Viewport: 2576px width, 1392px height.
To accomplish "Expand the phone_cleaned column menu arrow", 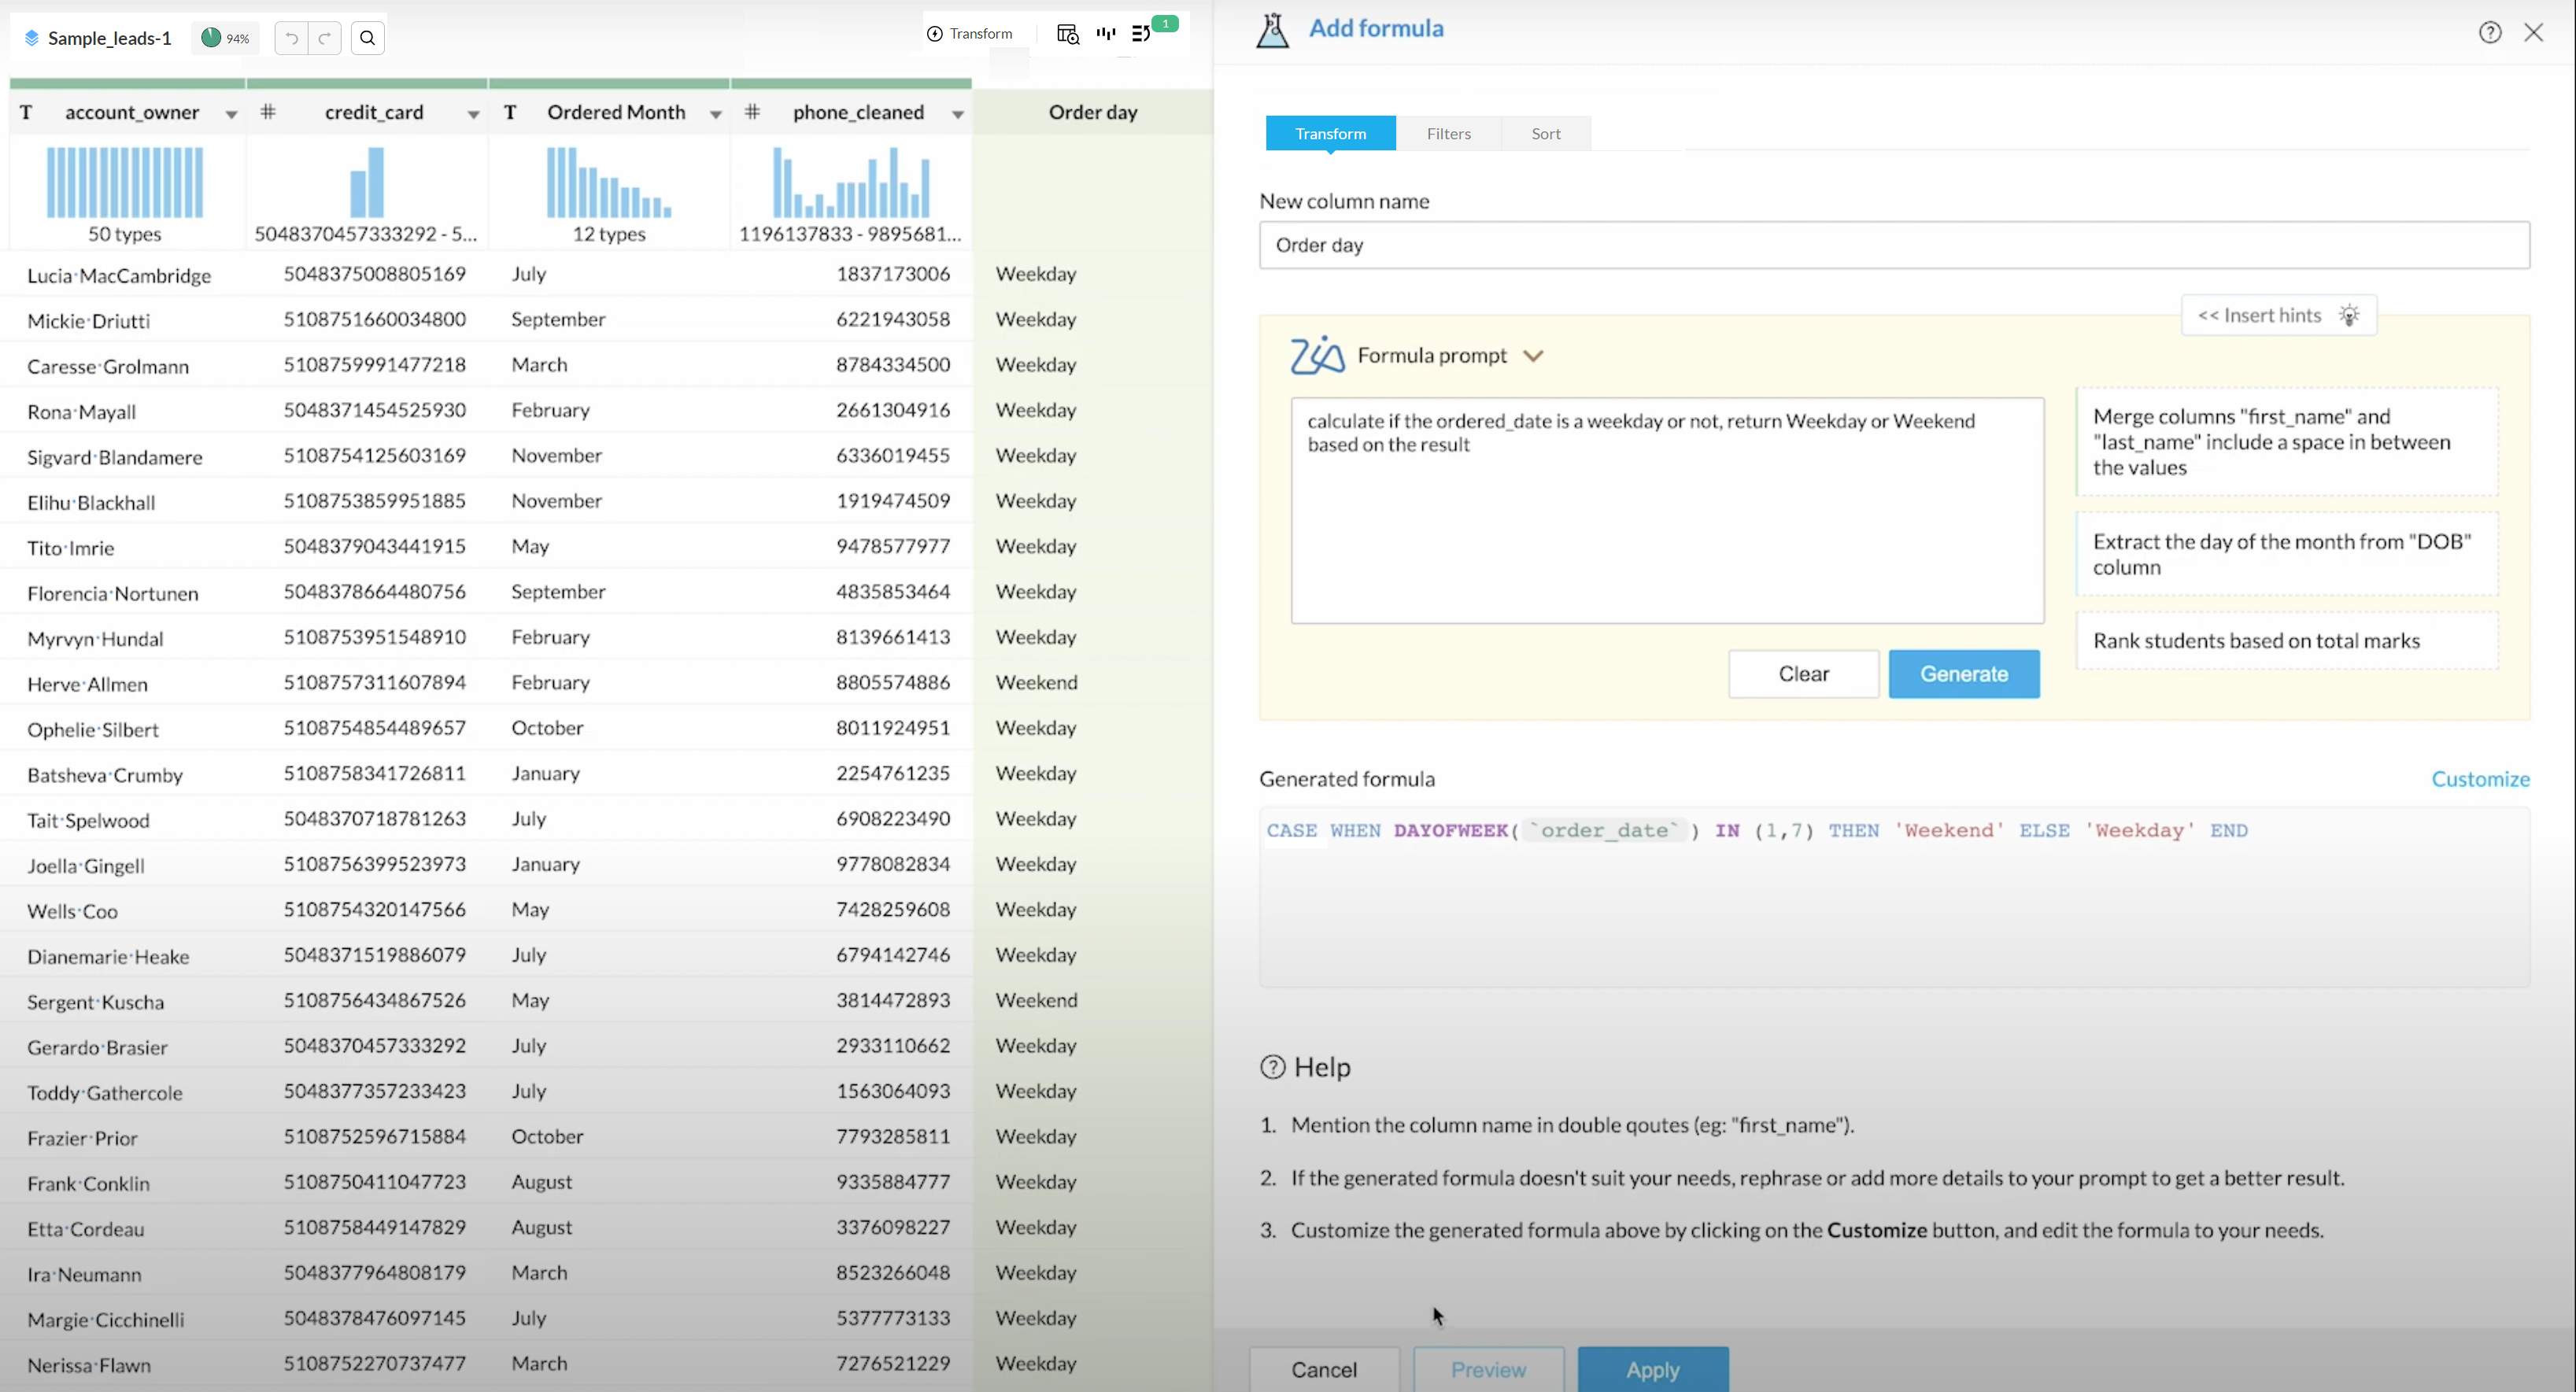I will click(957, 114).
